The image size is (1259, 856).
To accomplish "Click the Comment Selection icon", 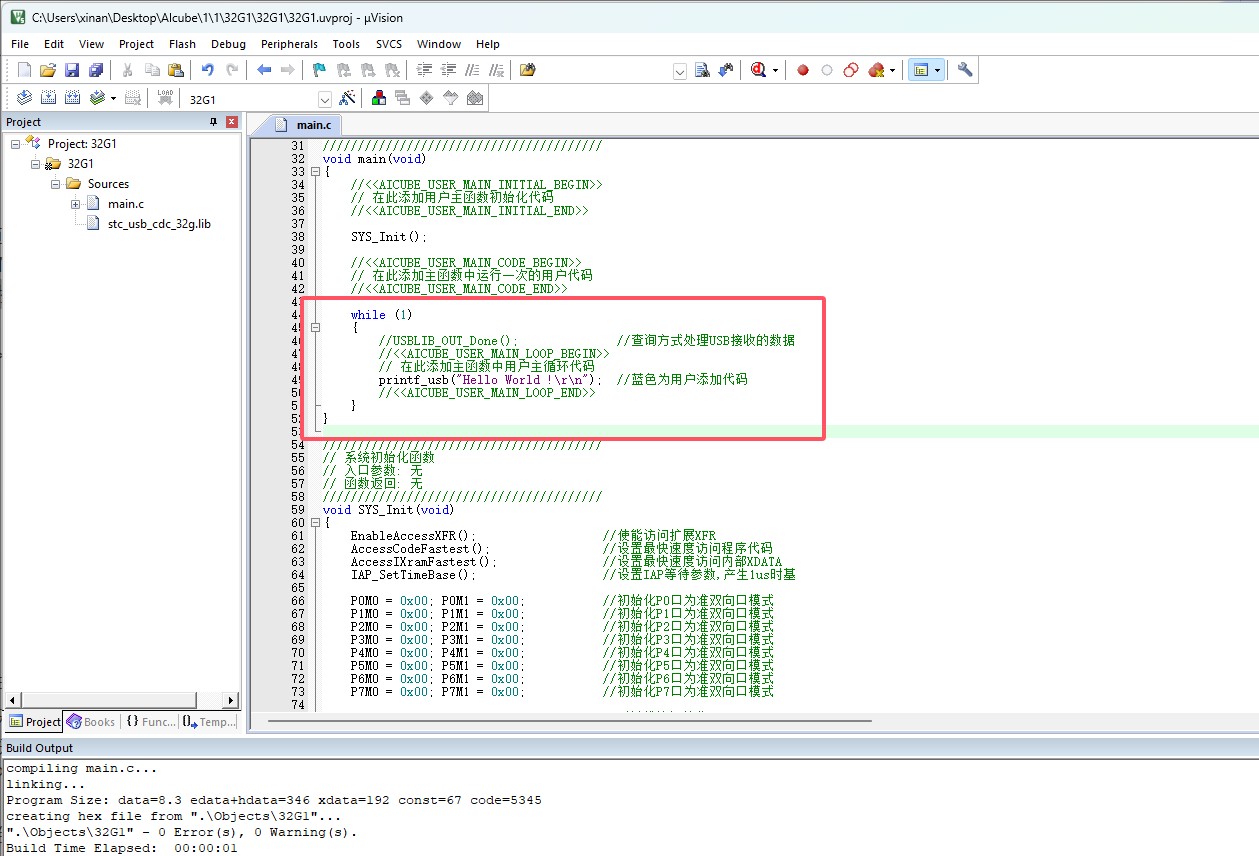I will (x=472, y=70).
